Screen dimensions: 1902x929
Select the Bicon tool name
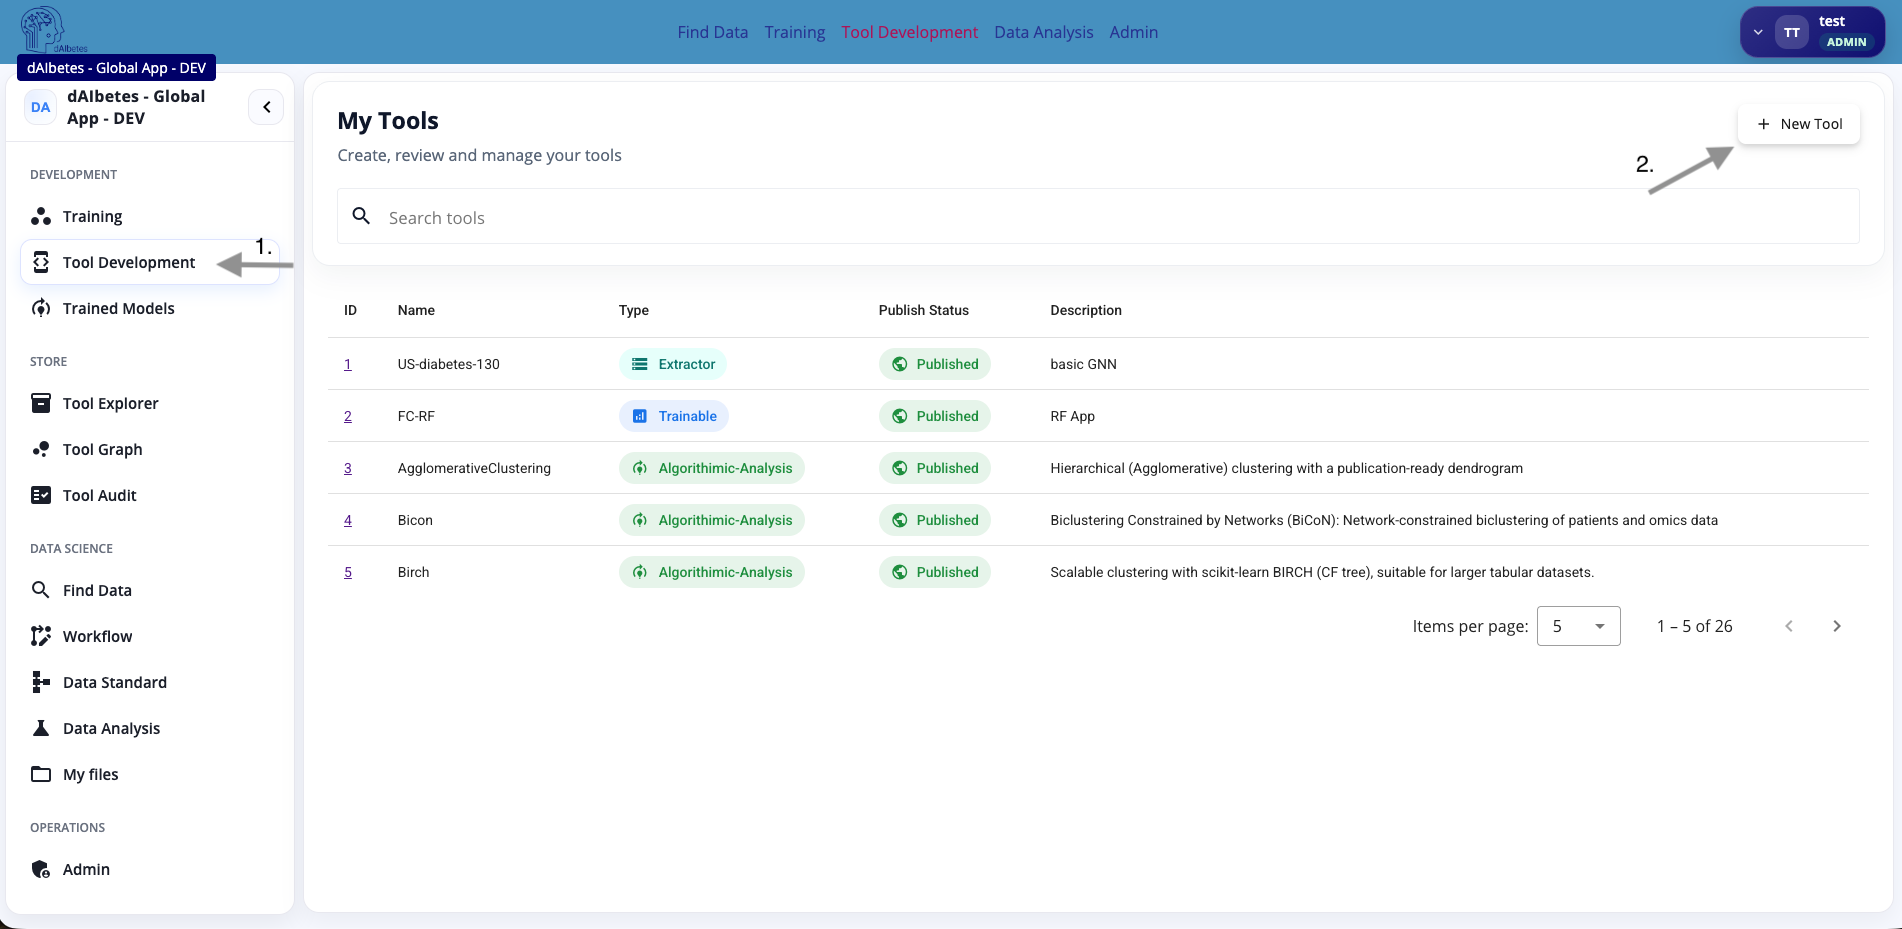(x=415, y=520)
